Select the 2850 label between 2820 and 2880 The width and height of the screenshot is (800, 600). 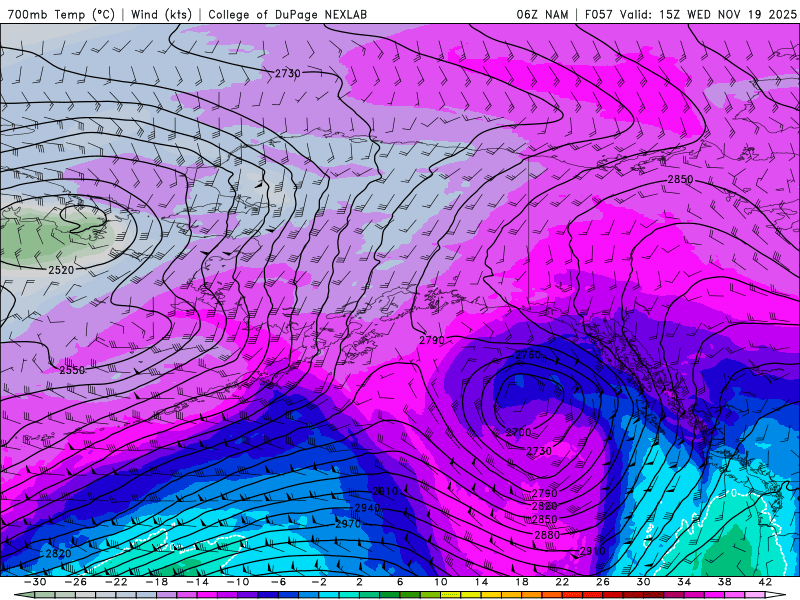click(x=544, y=519)
